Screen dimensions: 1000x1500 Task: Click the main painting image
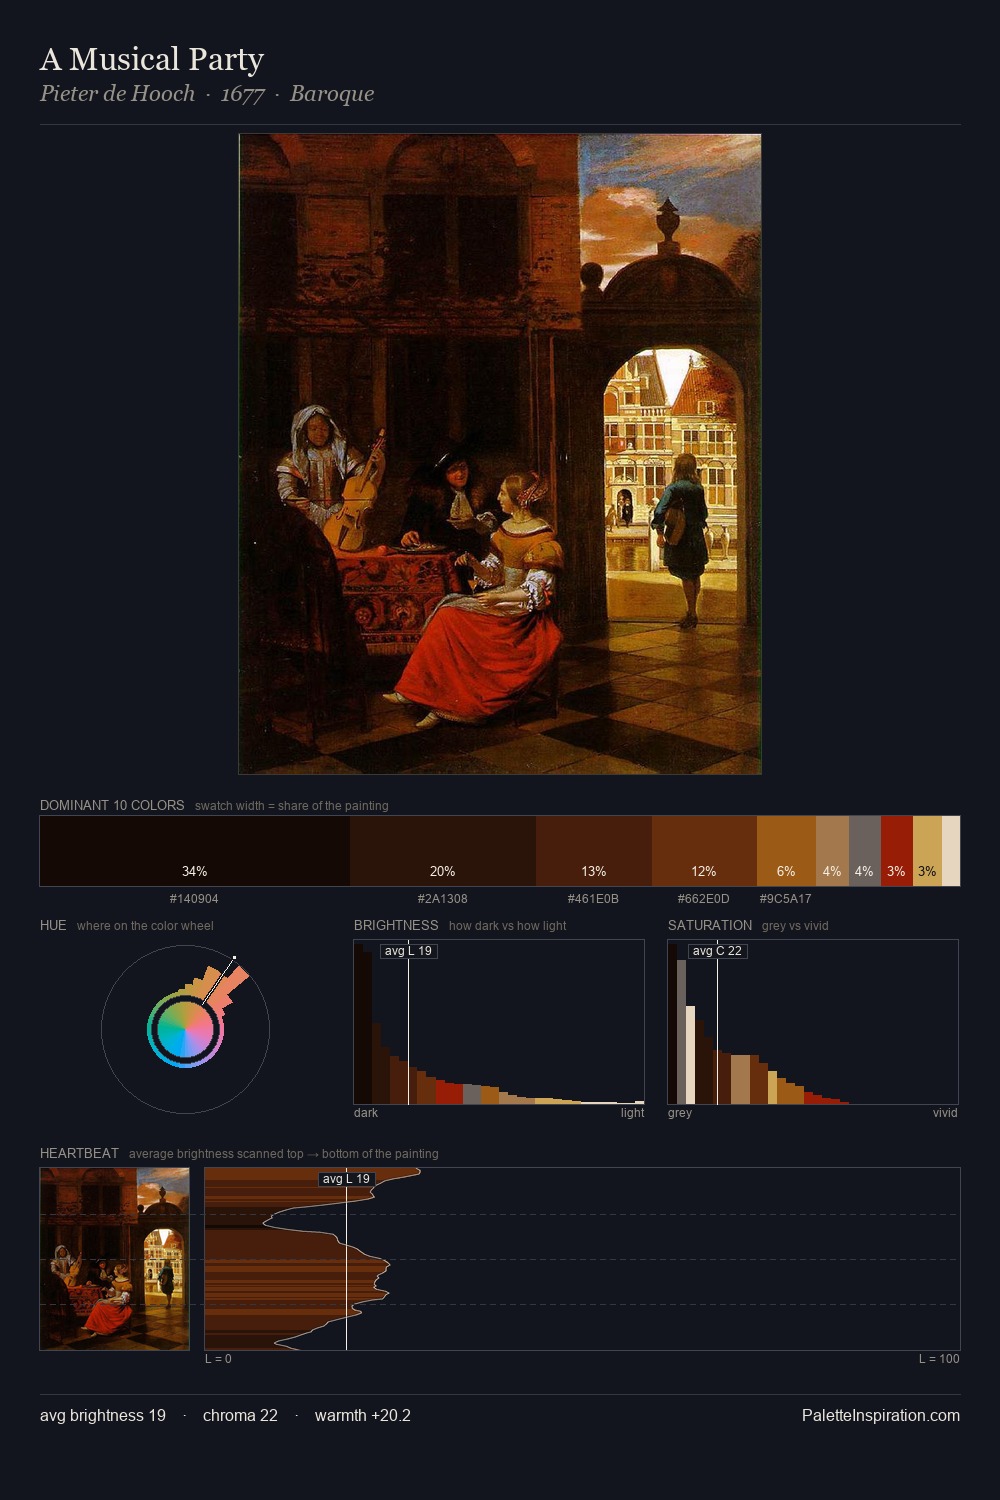point(500,454)
